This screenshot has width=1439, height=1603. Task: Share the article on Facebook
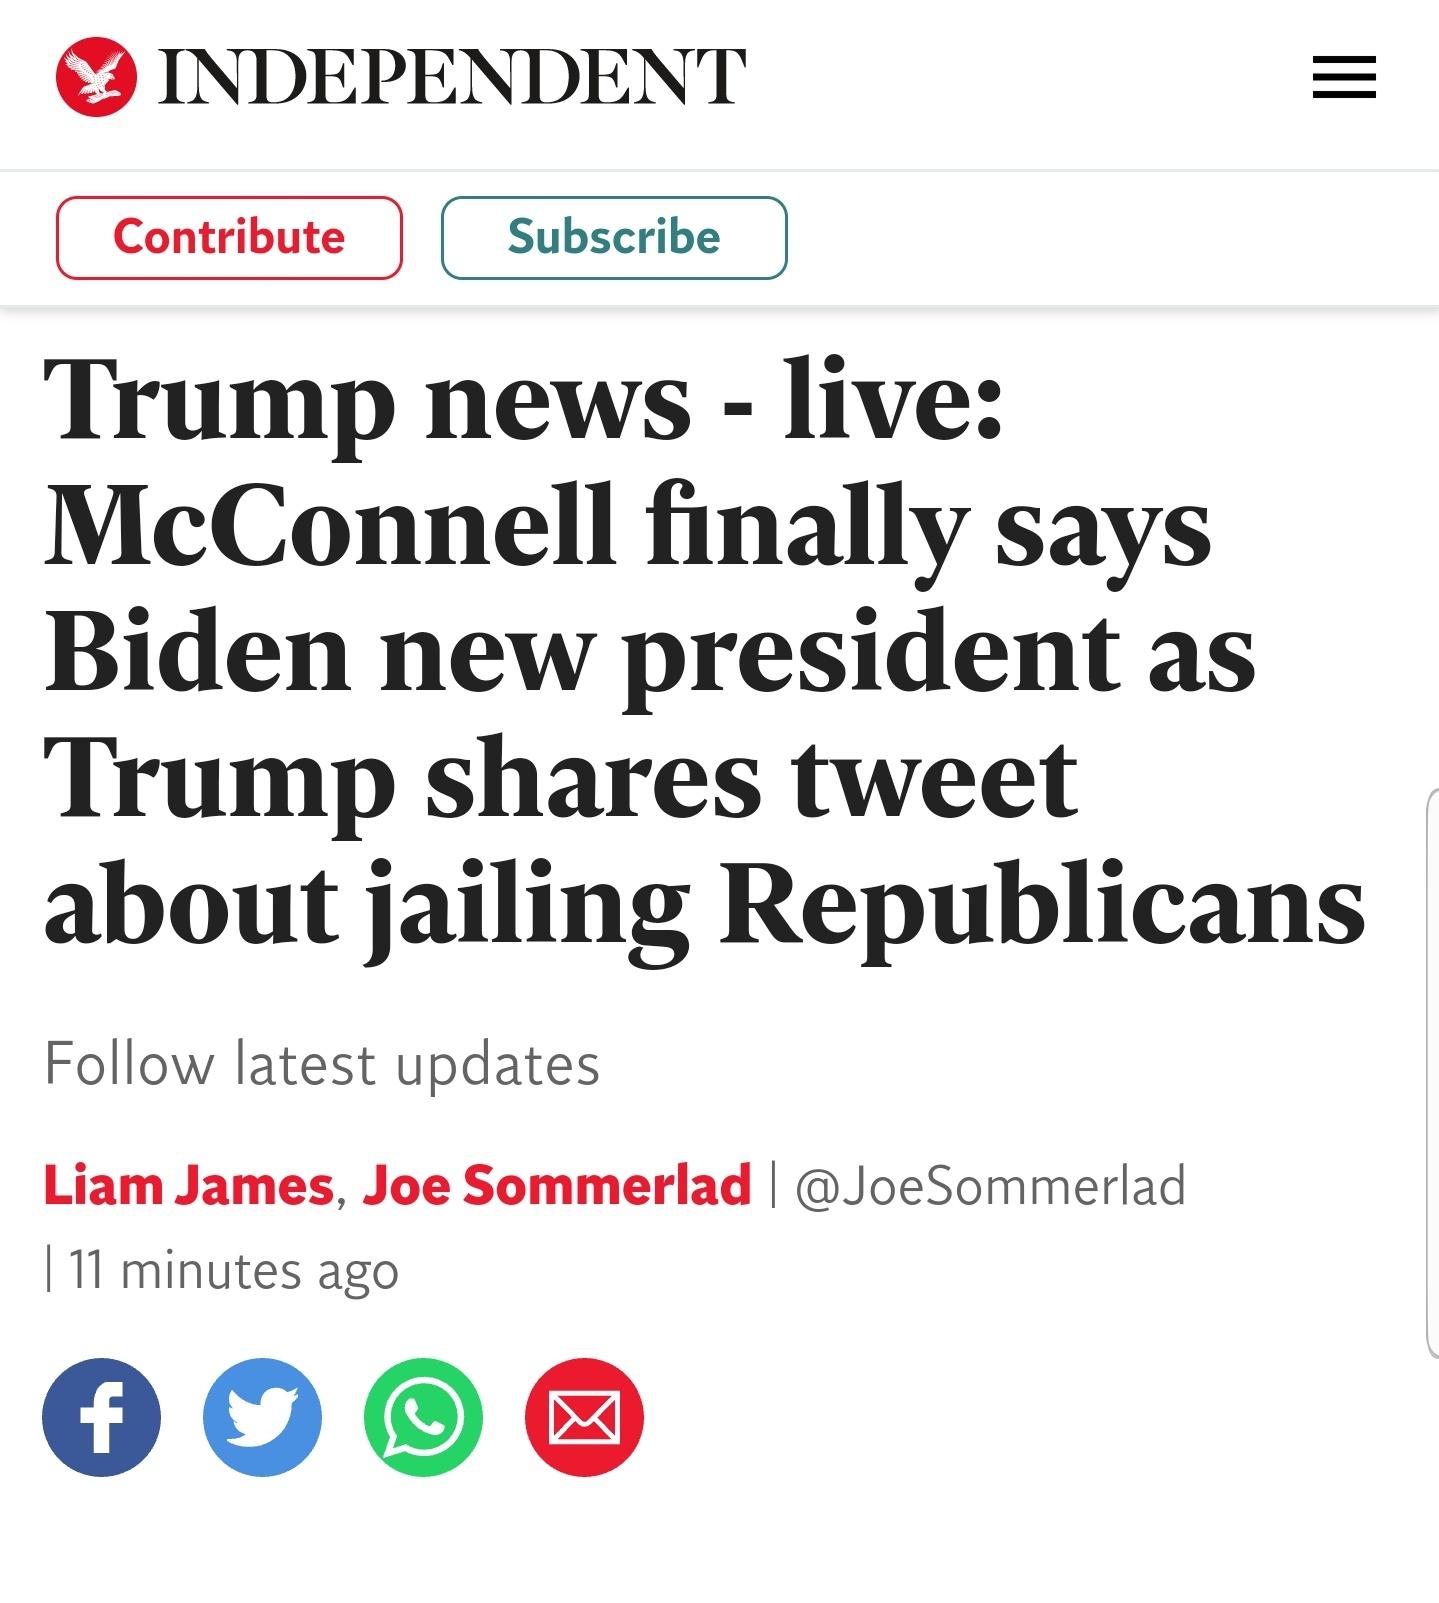(x=101, y=1416)
